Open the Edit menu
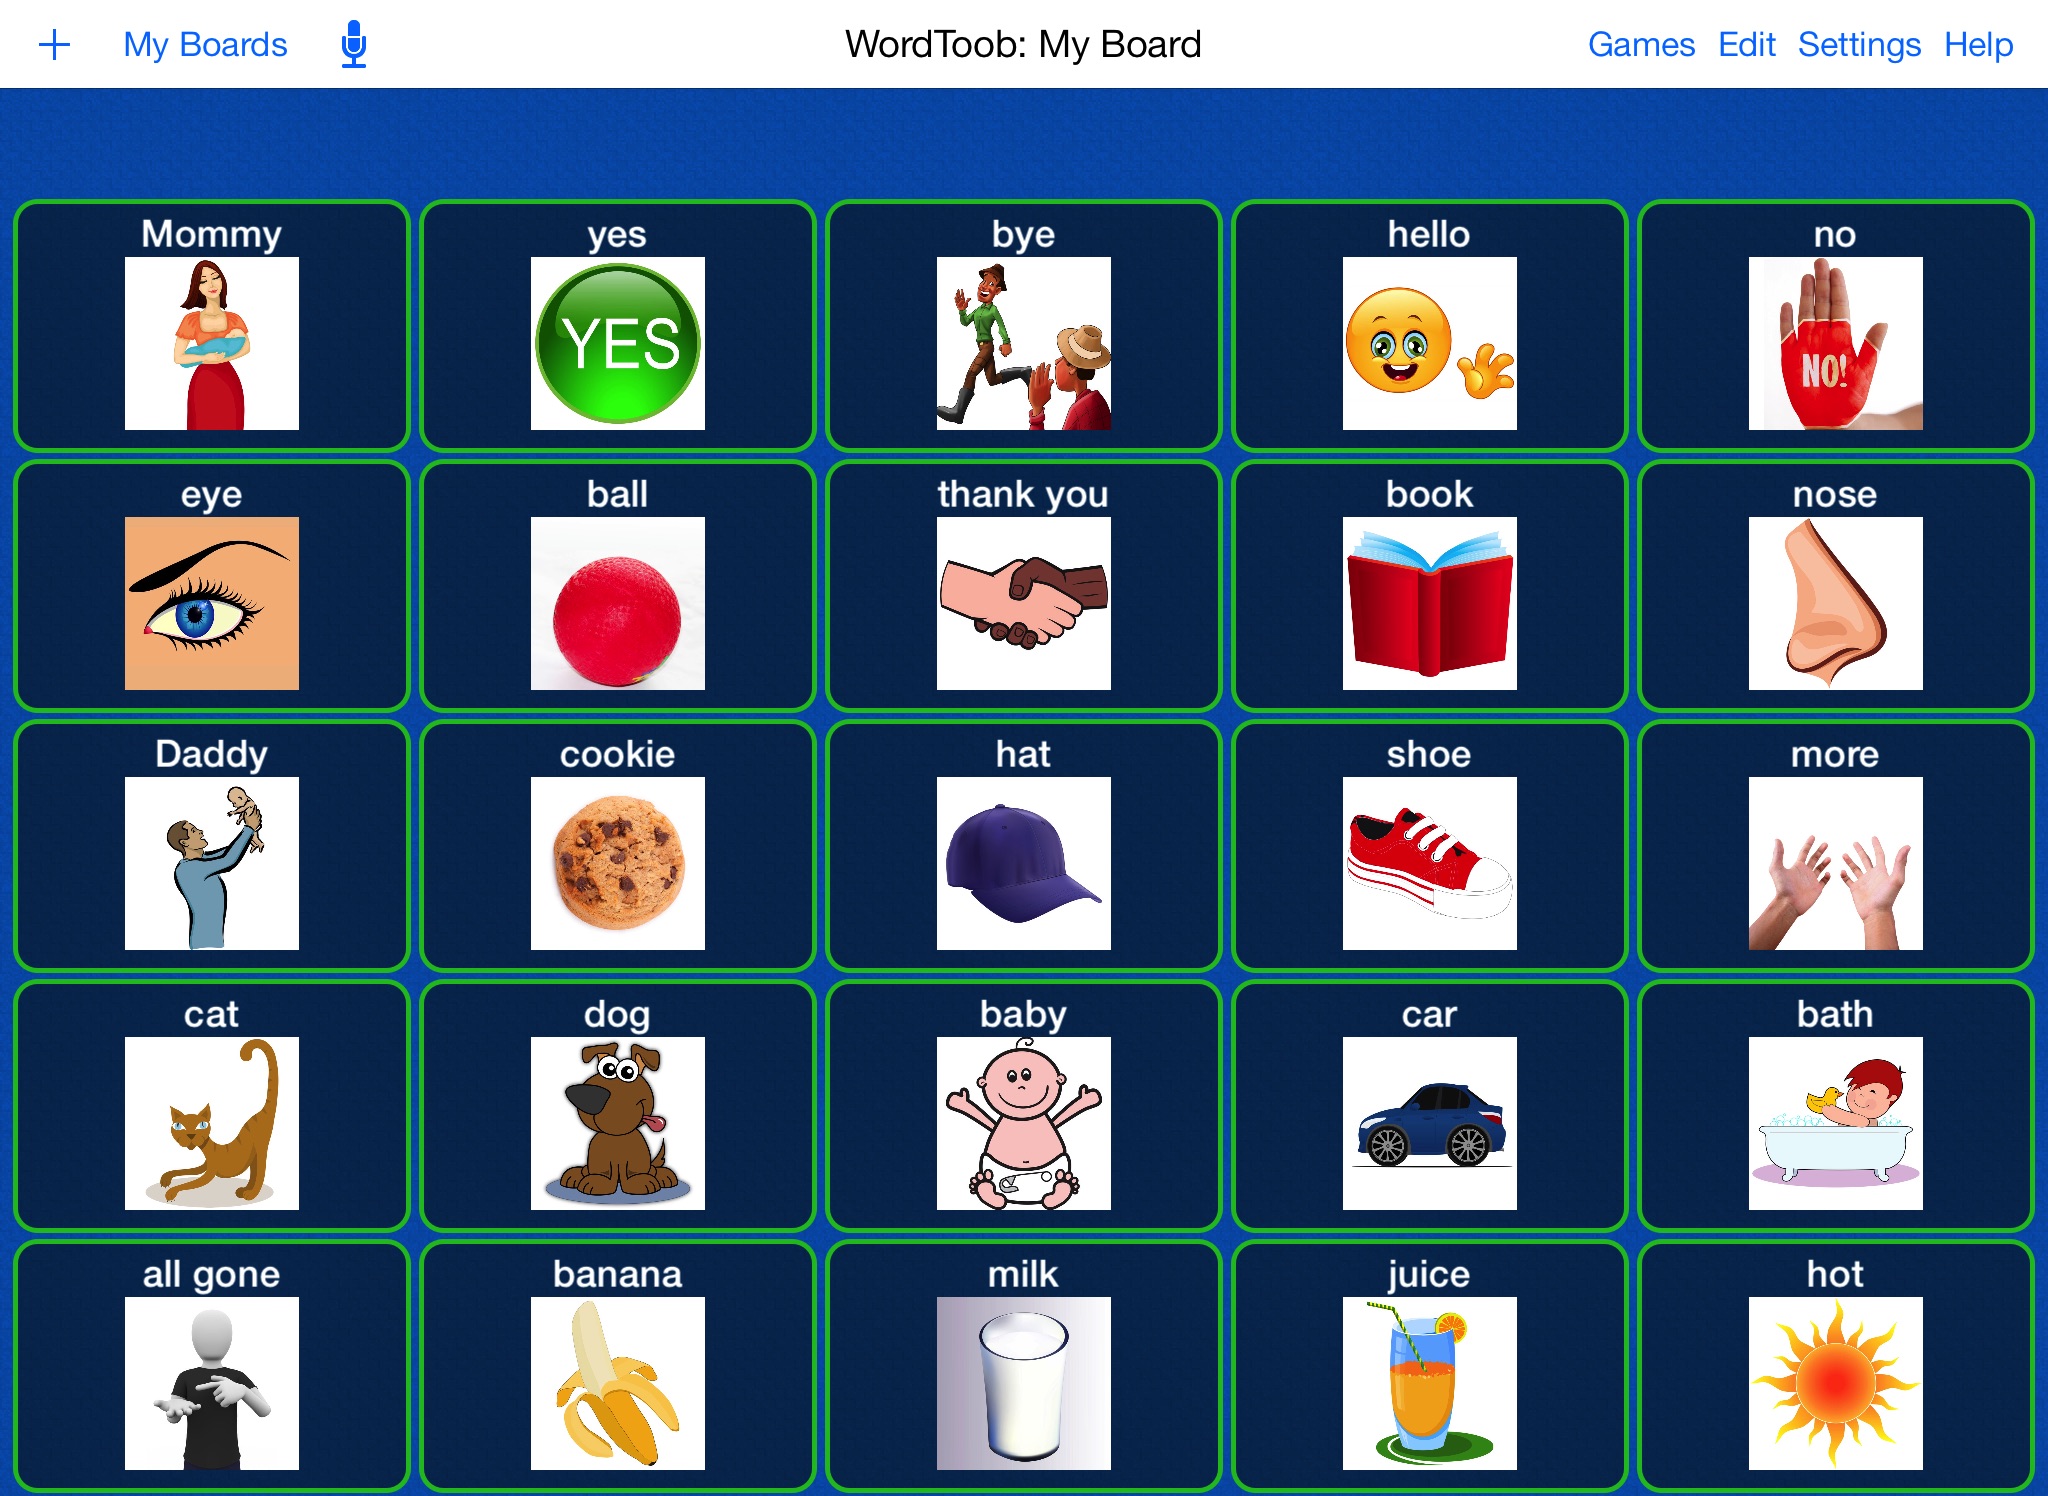2048x1496 pixels. tap(1747, 43)
